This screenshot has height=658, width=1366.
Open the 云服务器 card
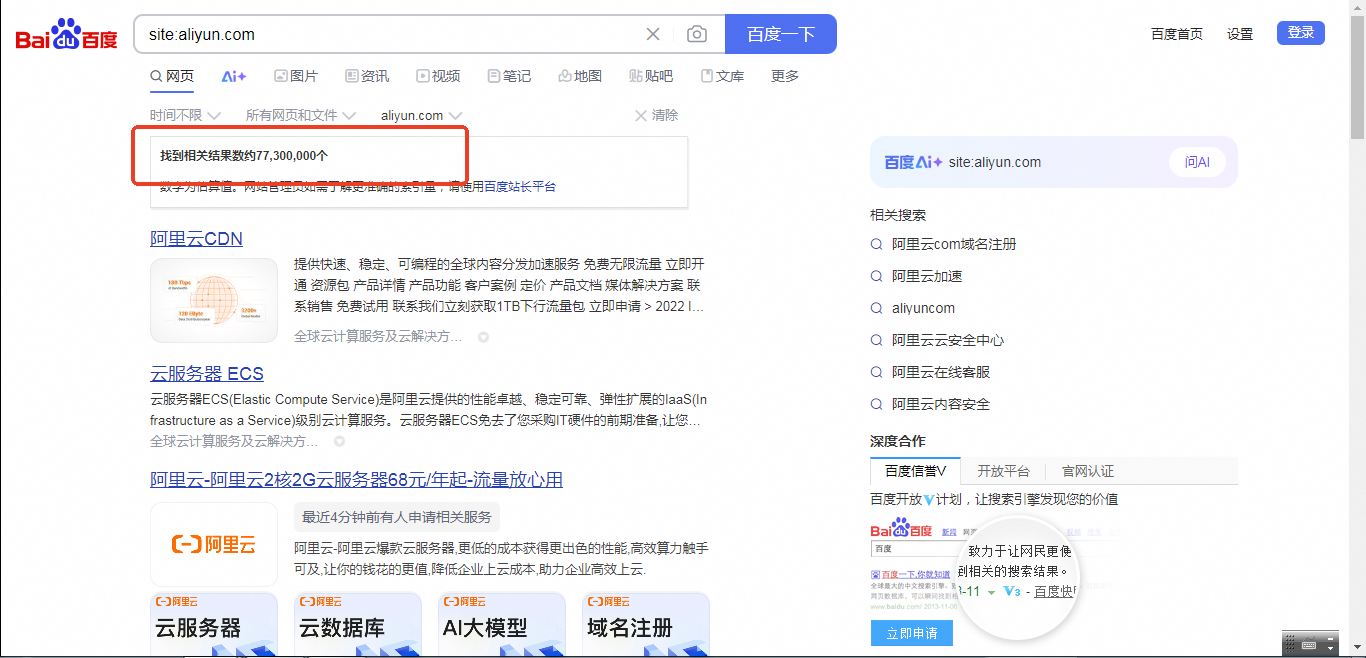pos(214,624)
